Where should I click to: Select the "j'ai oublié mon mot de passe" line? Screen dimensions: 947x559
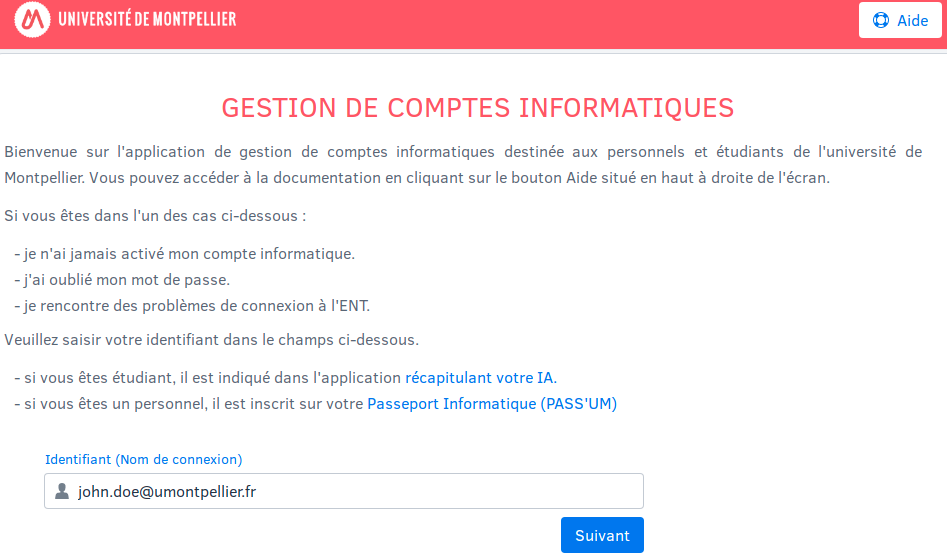coord(127,280)
